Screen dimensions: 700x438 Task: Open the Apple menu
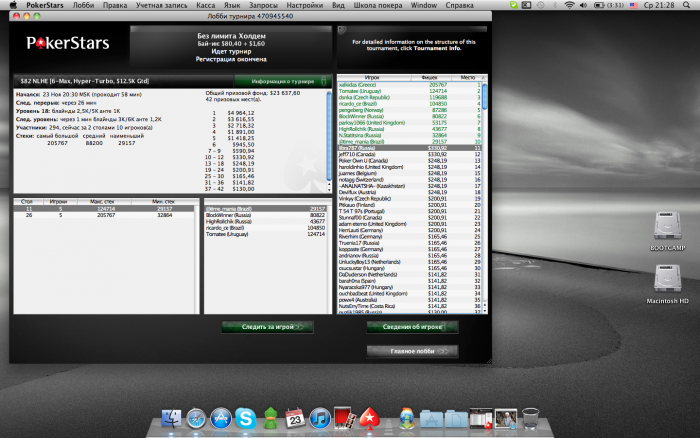point(13,5)
